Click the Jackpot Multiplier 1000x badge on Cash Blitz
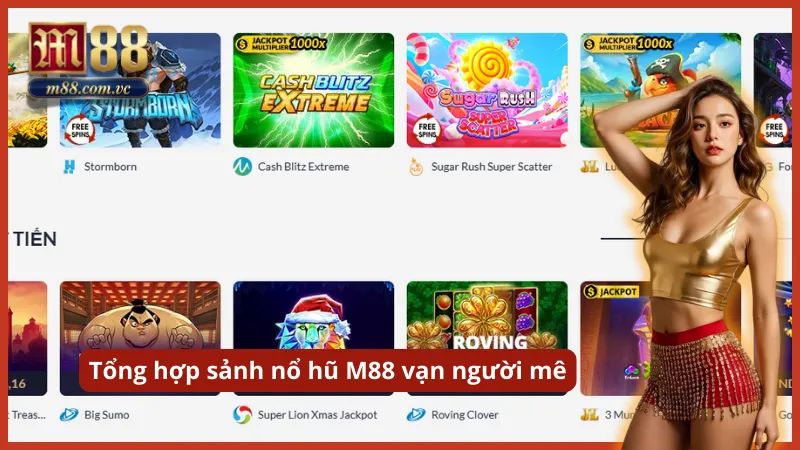This screenshot has height=450, width=800. [281, 44]
